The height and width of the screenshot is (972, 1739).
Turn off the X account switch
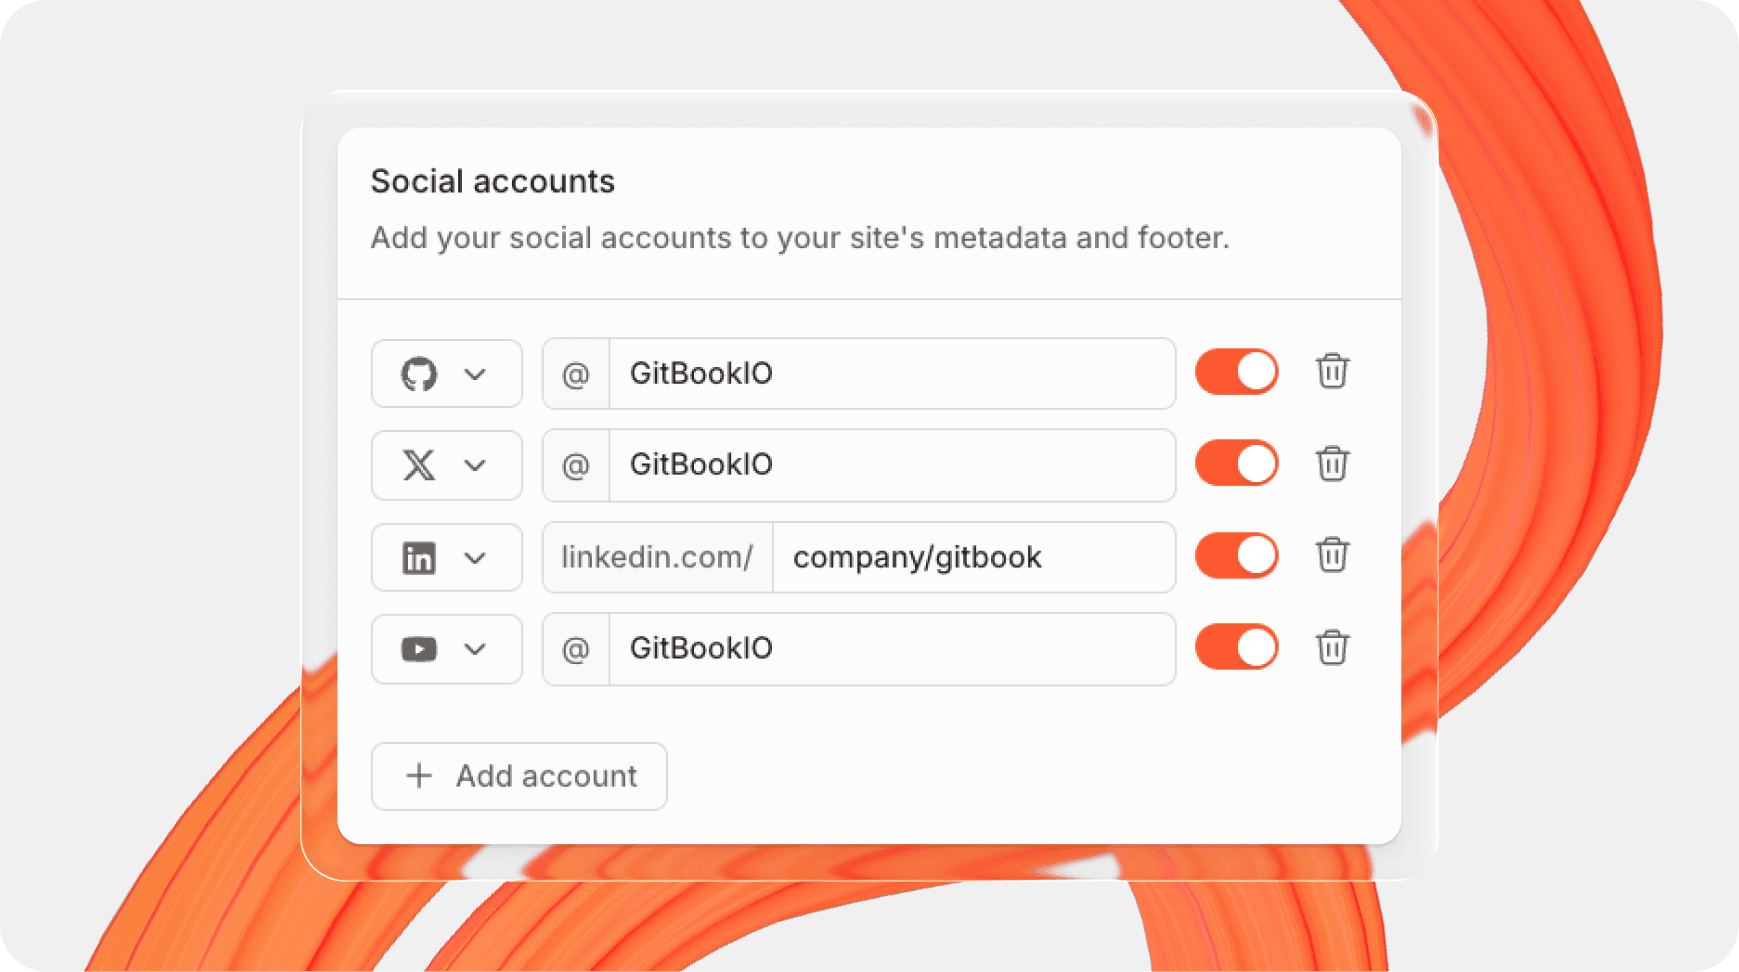1236,463
